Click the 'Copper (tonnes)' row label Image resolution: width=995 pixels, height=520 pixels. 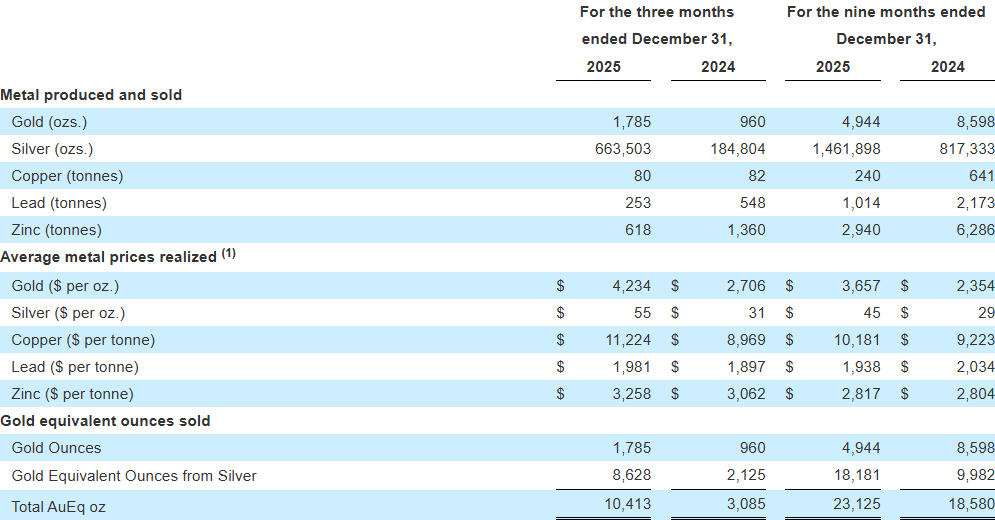point(67,176)
